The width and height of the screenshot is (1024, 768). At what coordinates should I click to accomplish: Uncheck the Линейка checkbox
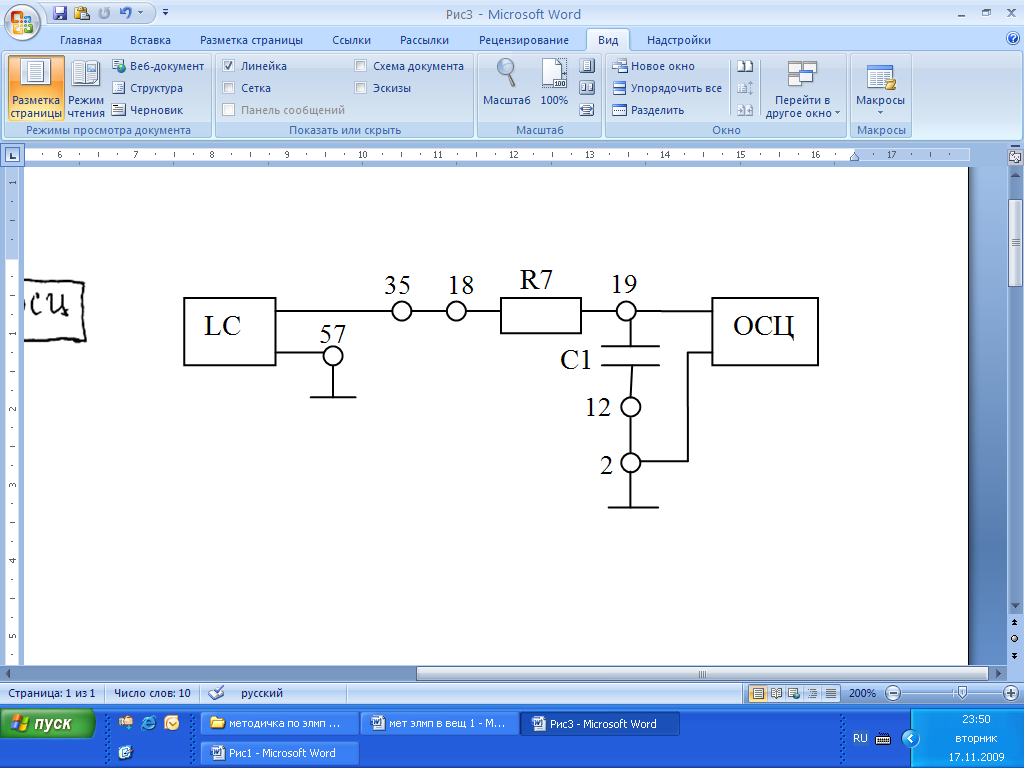(229, 66)
